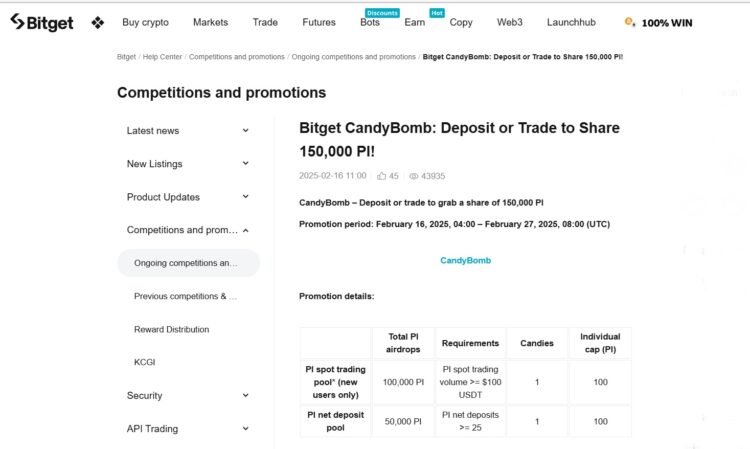750x449 pixels.
Task: Open the Markets menu item
Action: 210,22
